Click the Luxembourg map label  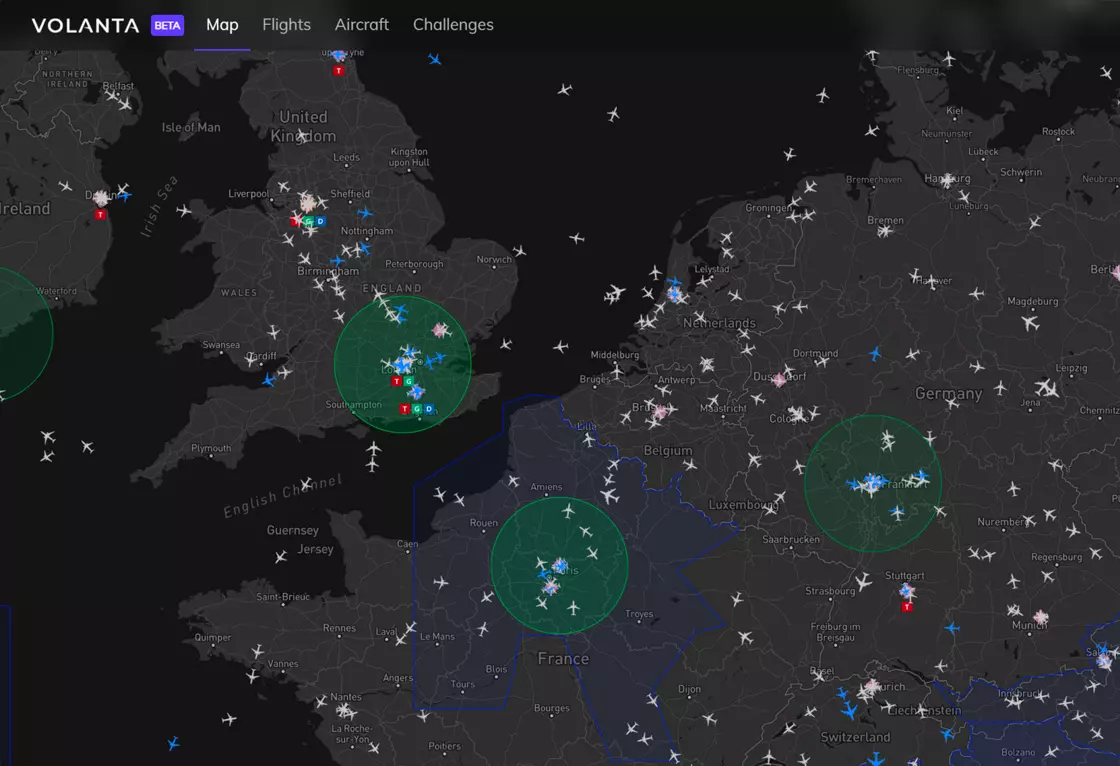click(743, 504)
